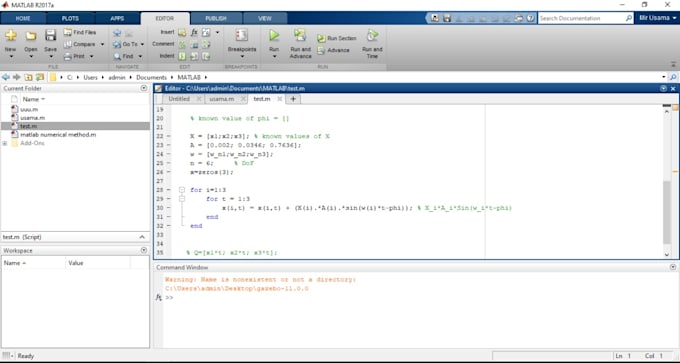Screen dimensions: 680x363
Task: Click the Find magnifier button
Action: tap(124, 56)
